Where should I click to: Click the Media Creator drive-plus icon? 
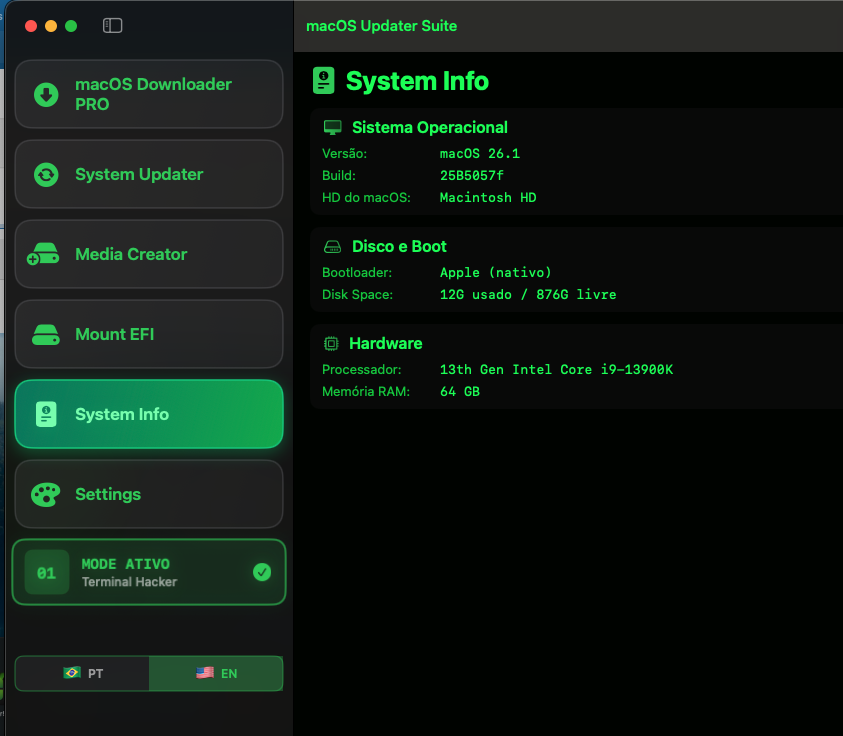coord(43,254)
